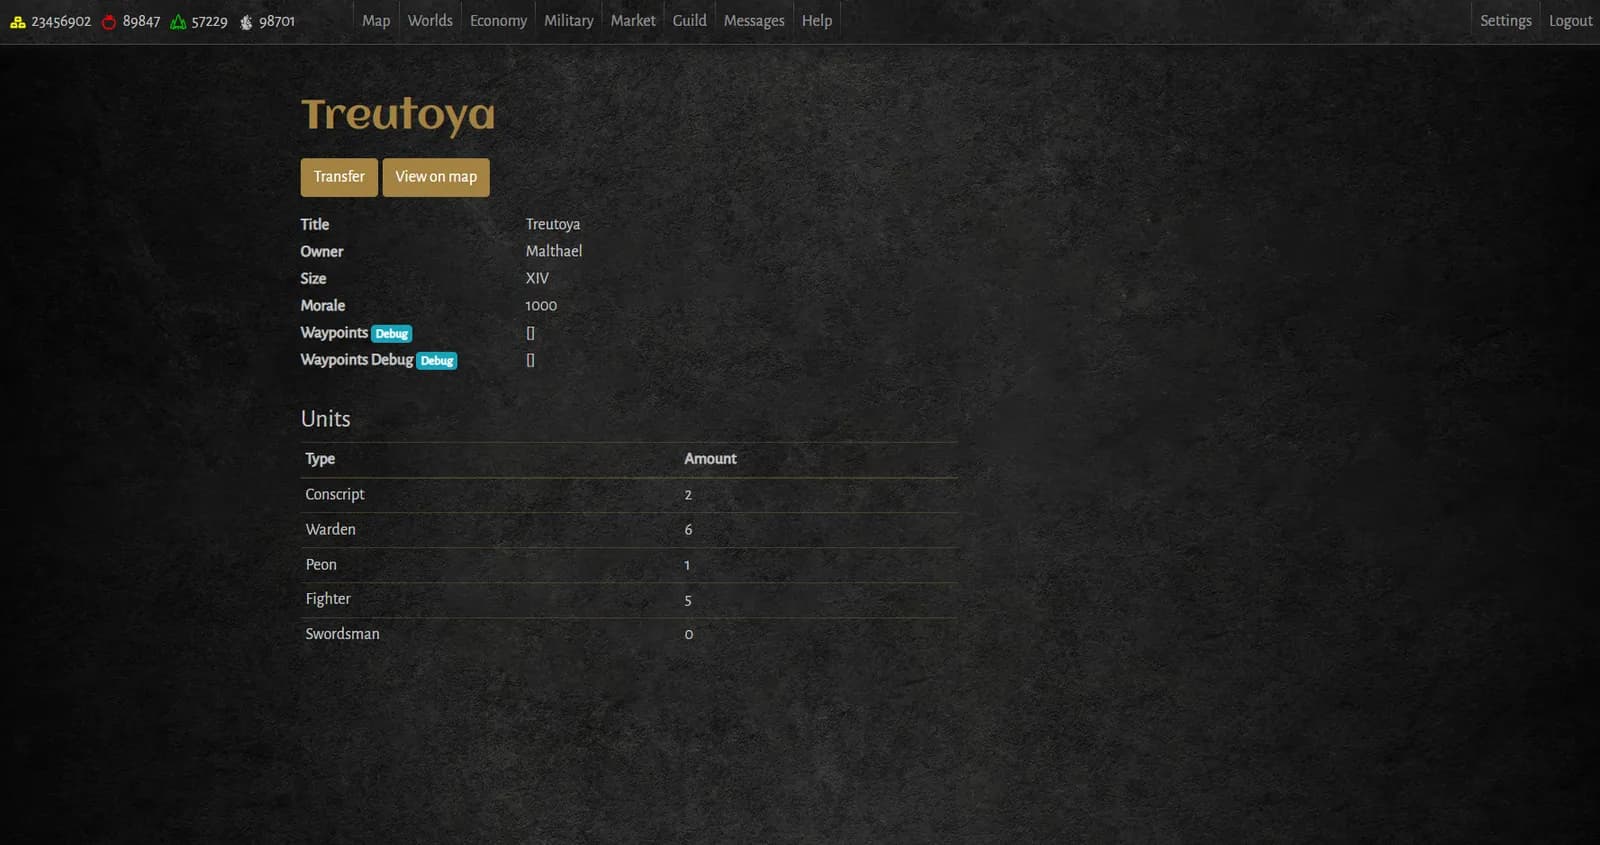
Task: Open the Economy menu item
Action: (498, 21)
